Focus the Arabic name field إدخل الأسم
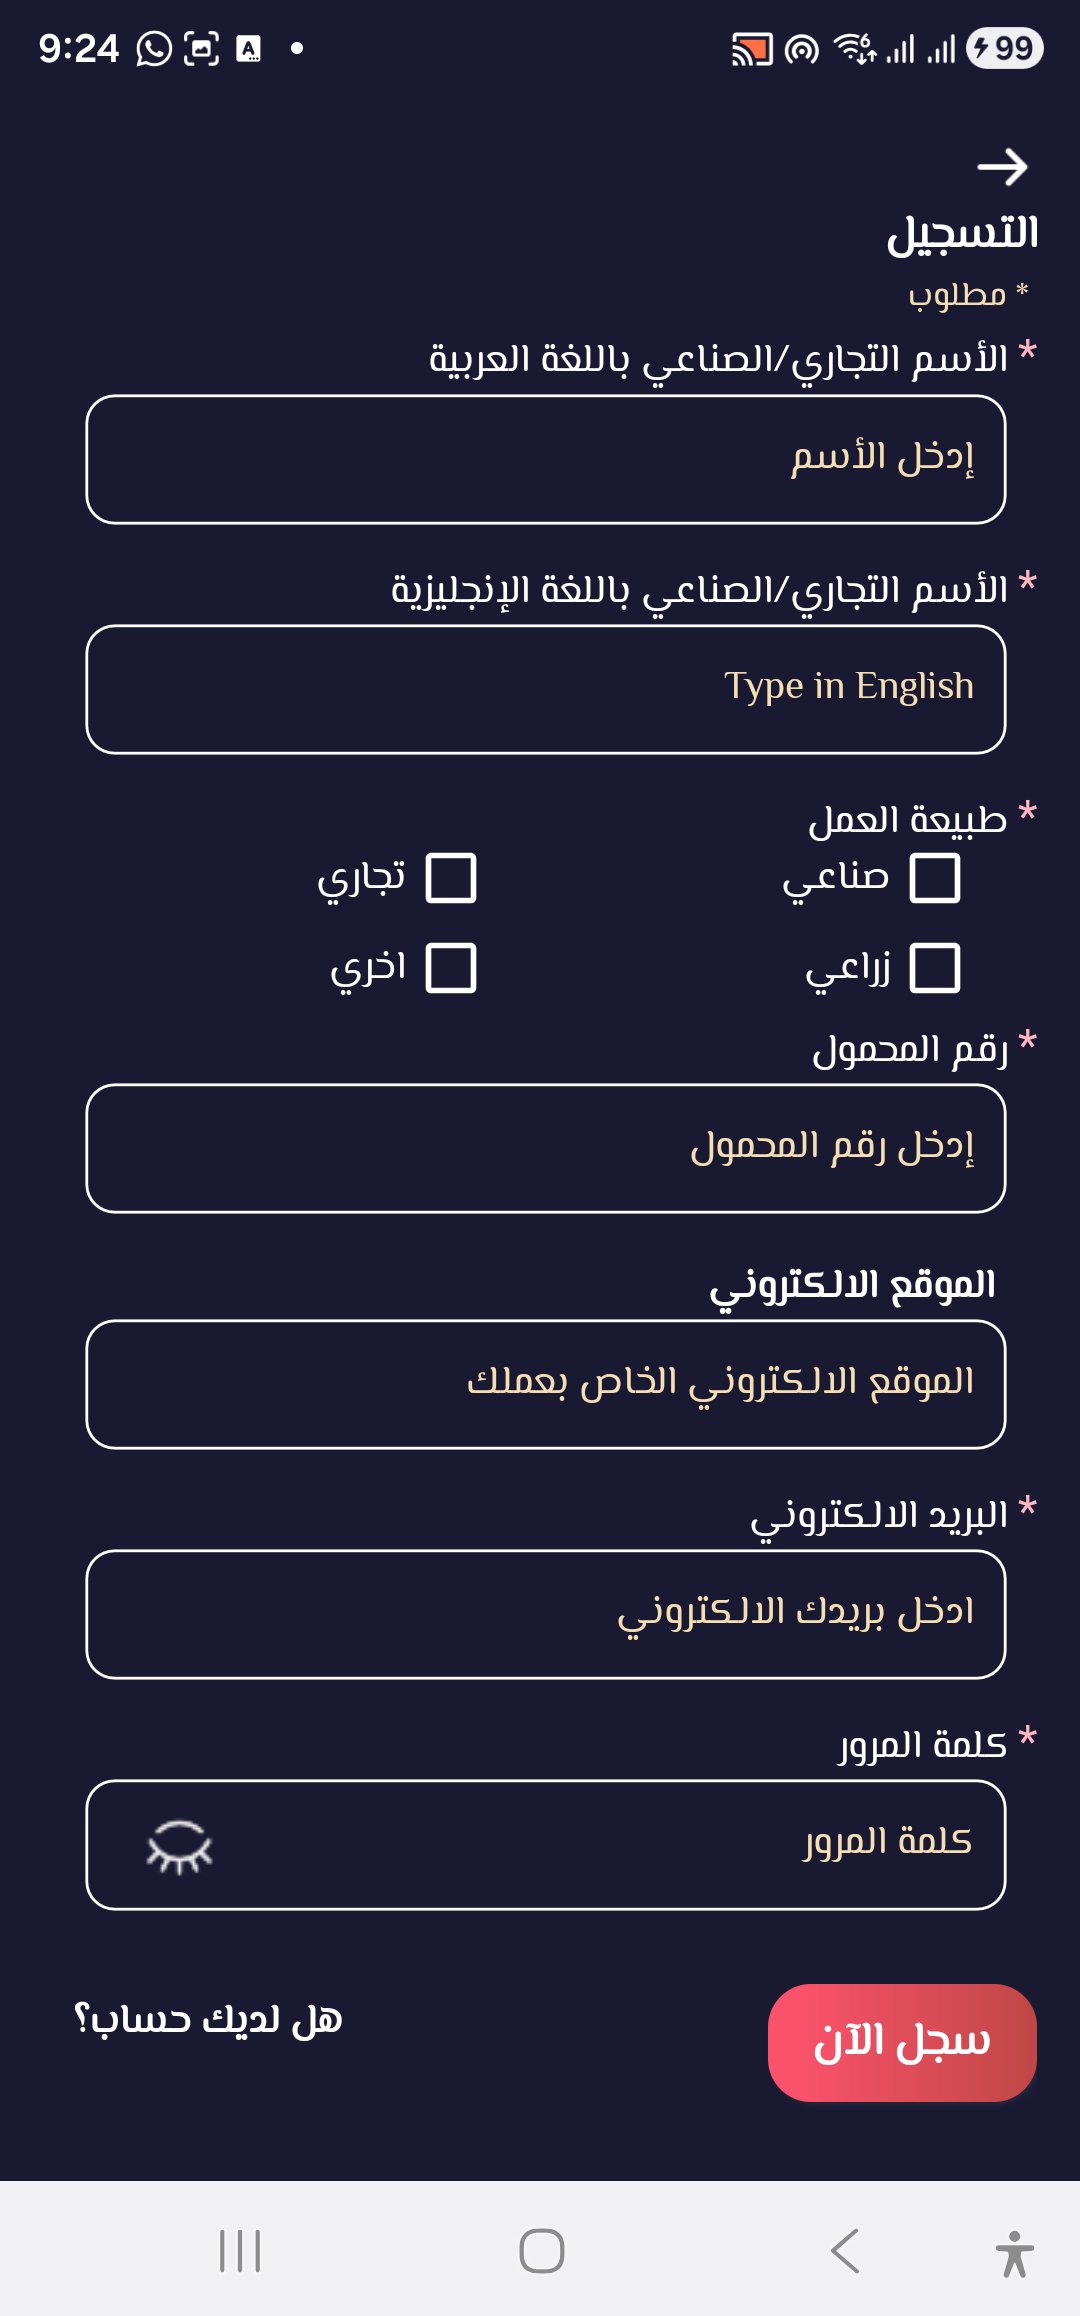Image resolution: width=1080 pixels, height=2316 pixels. point(546,459)
